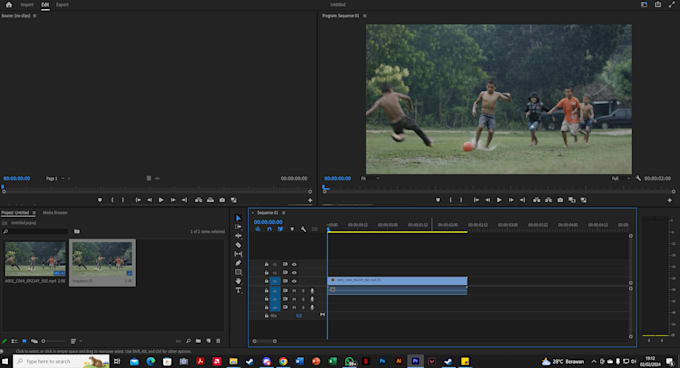Add a marker in the timeline header

(292, 229)
